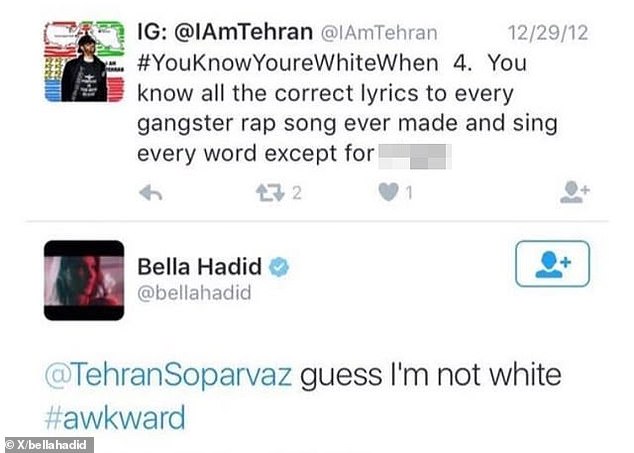
Task: Open the #awkward hashtag
Action: pyautogui.click(x=114, y=416)
